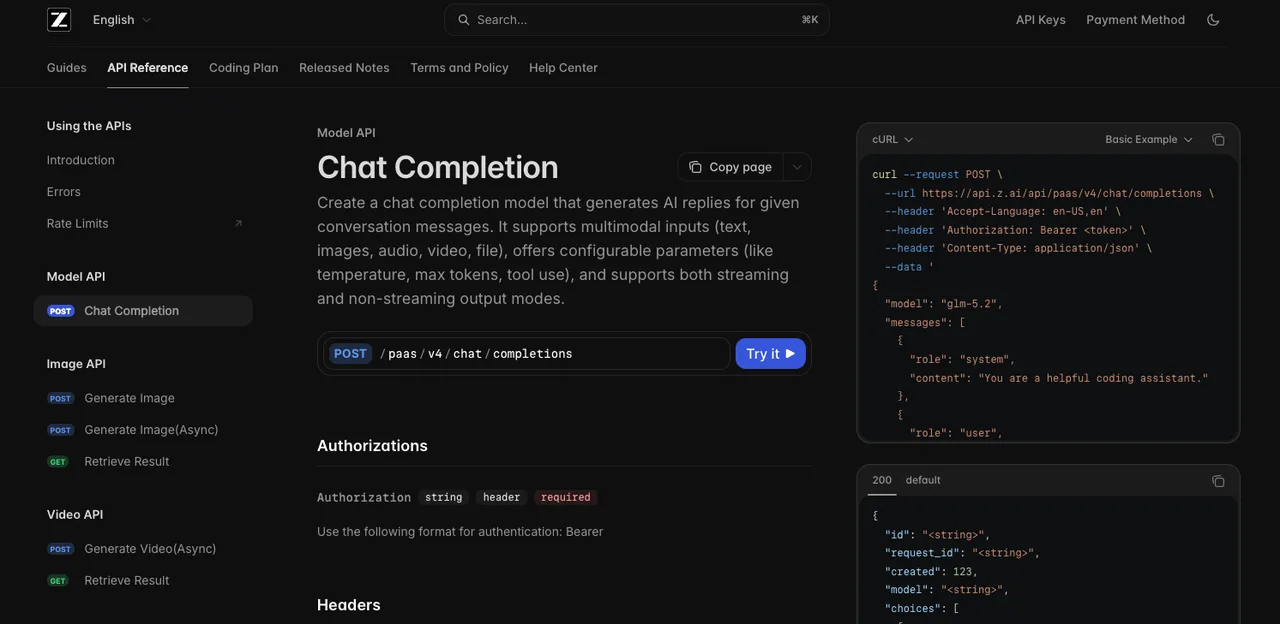
Task: Select the API Reference tab
Action: tap(148, 68)
